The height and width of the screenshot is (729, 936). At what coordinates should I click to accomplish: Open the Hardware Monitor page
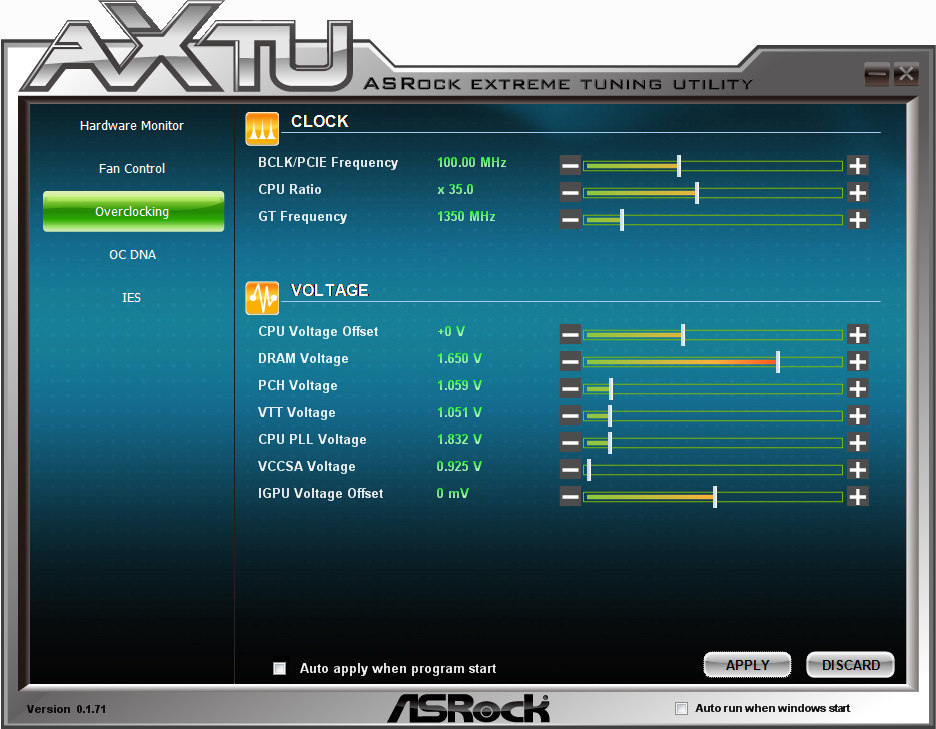[132, 126]
